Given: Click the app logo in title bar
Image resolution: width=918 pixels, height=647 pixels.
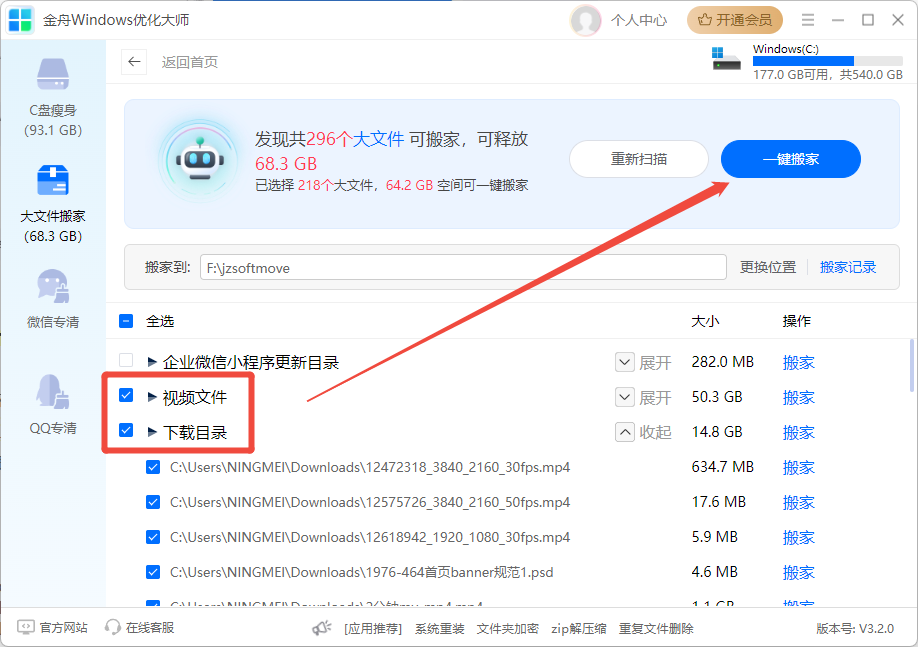Looking at the screenshot, I should (20, 20).
